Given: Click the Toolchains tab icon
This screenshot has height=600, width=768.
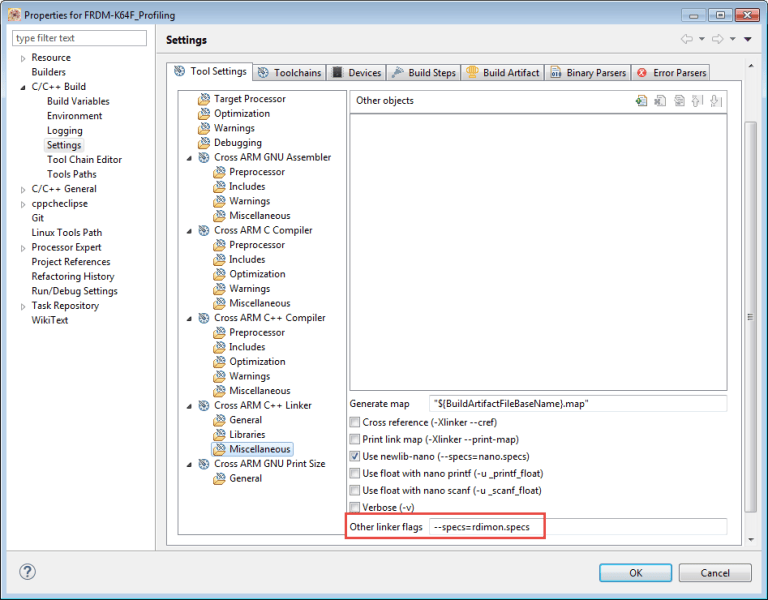Looking at the screenshot, I should click(264, 72).
